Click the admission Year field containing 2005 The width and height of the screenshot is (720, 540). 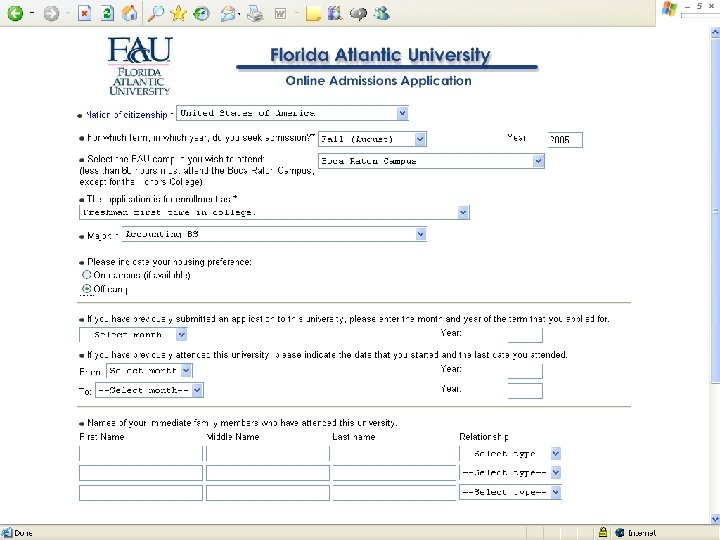pyautogui.click(x=565, y=140)
